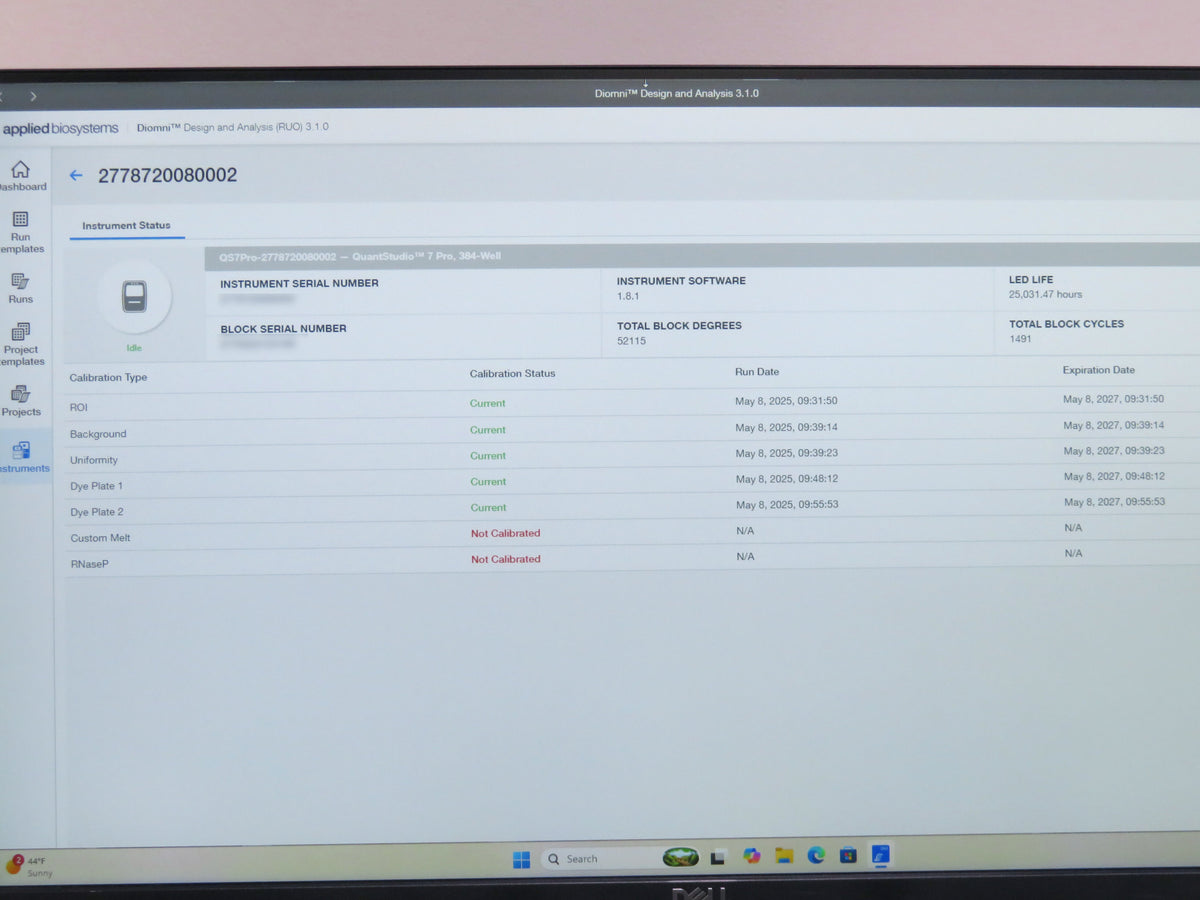This screenshot has height=900, width=1200.
Task: Go back using the left arrow beside 2778720080002
Action: 76,176
